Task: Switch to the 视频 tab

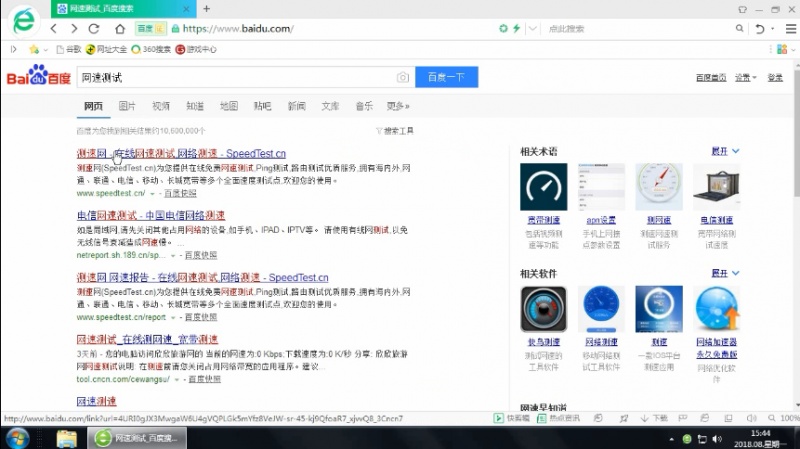Action: 161,106
